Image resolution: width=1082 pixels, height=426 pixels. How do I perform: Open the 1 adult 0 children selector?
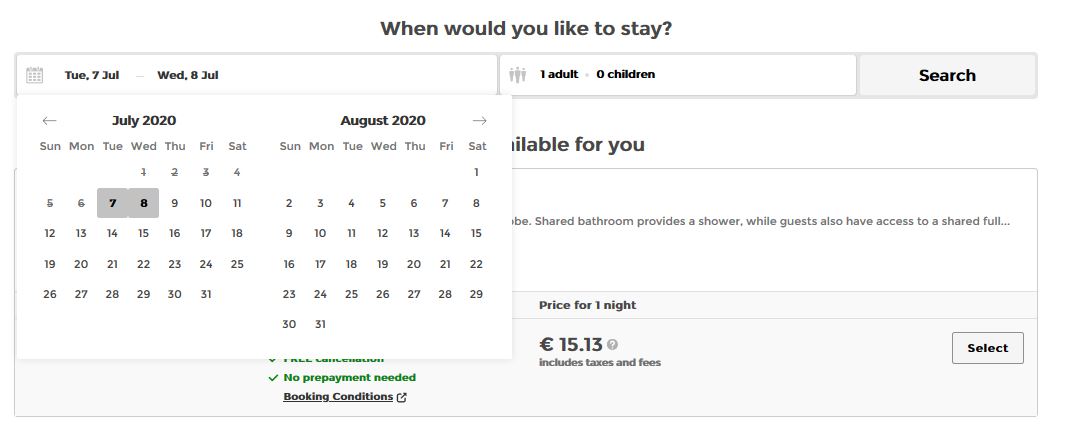pyautogui.click(x=598, y=75)
